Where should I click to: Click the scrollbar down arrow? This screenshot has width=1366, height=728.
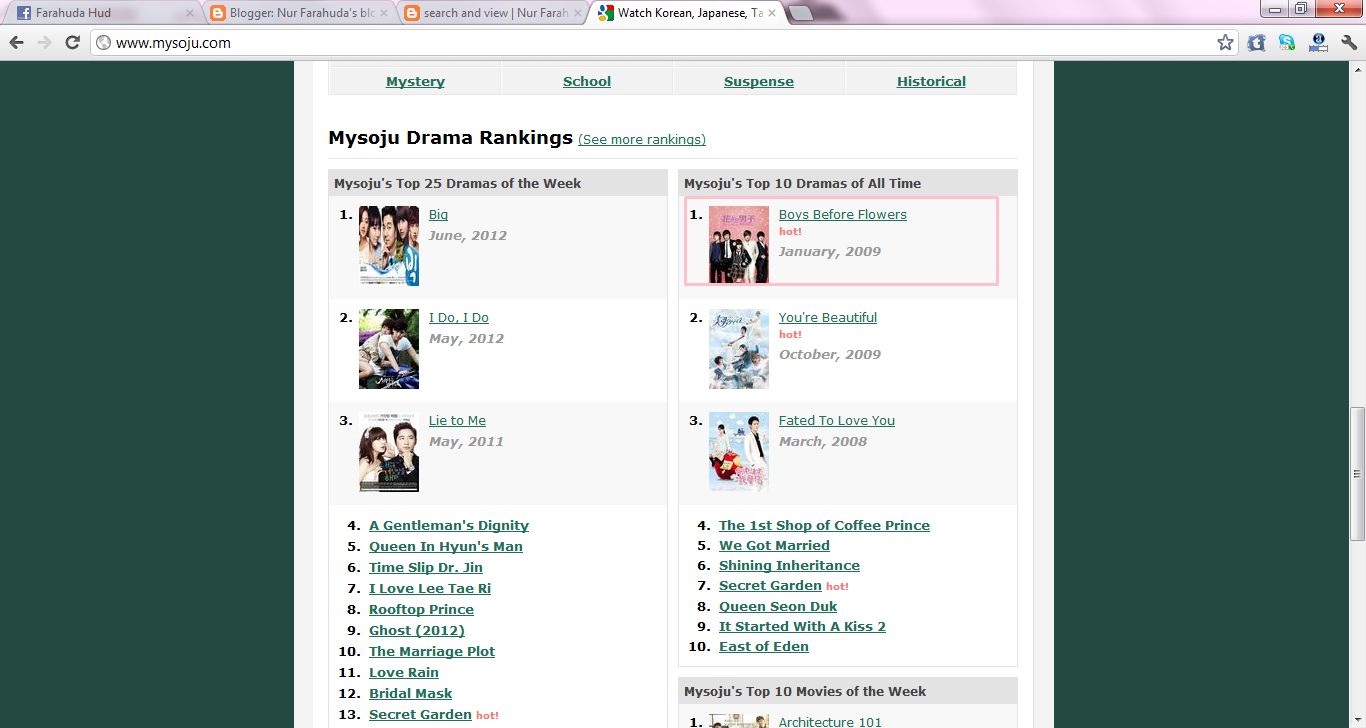1357,720
